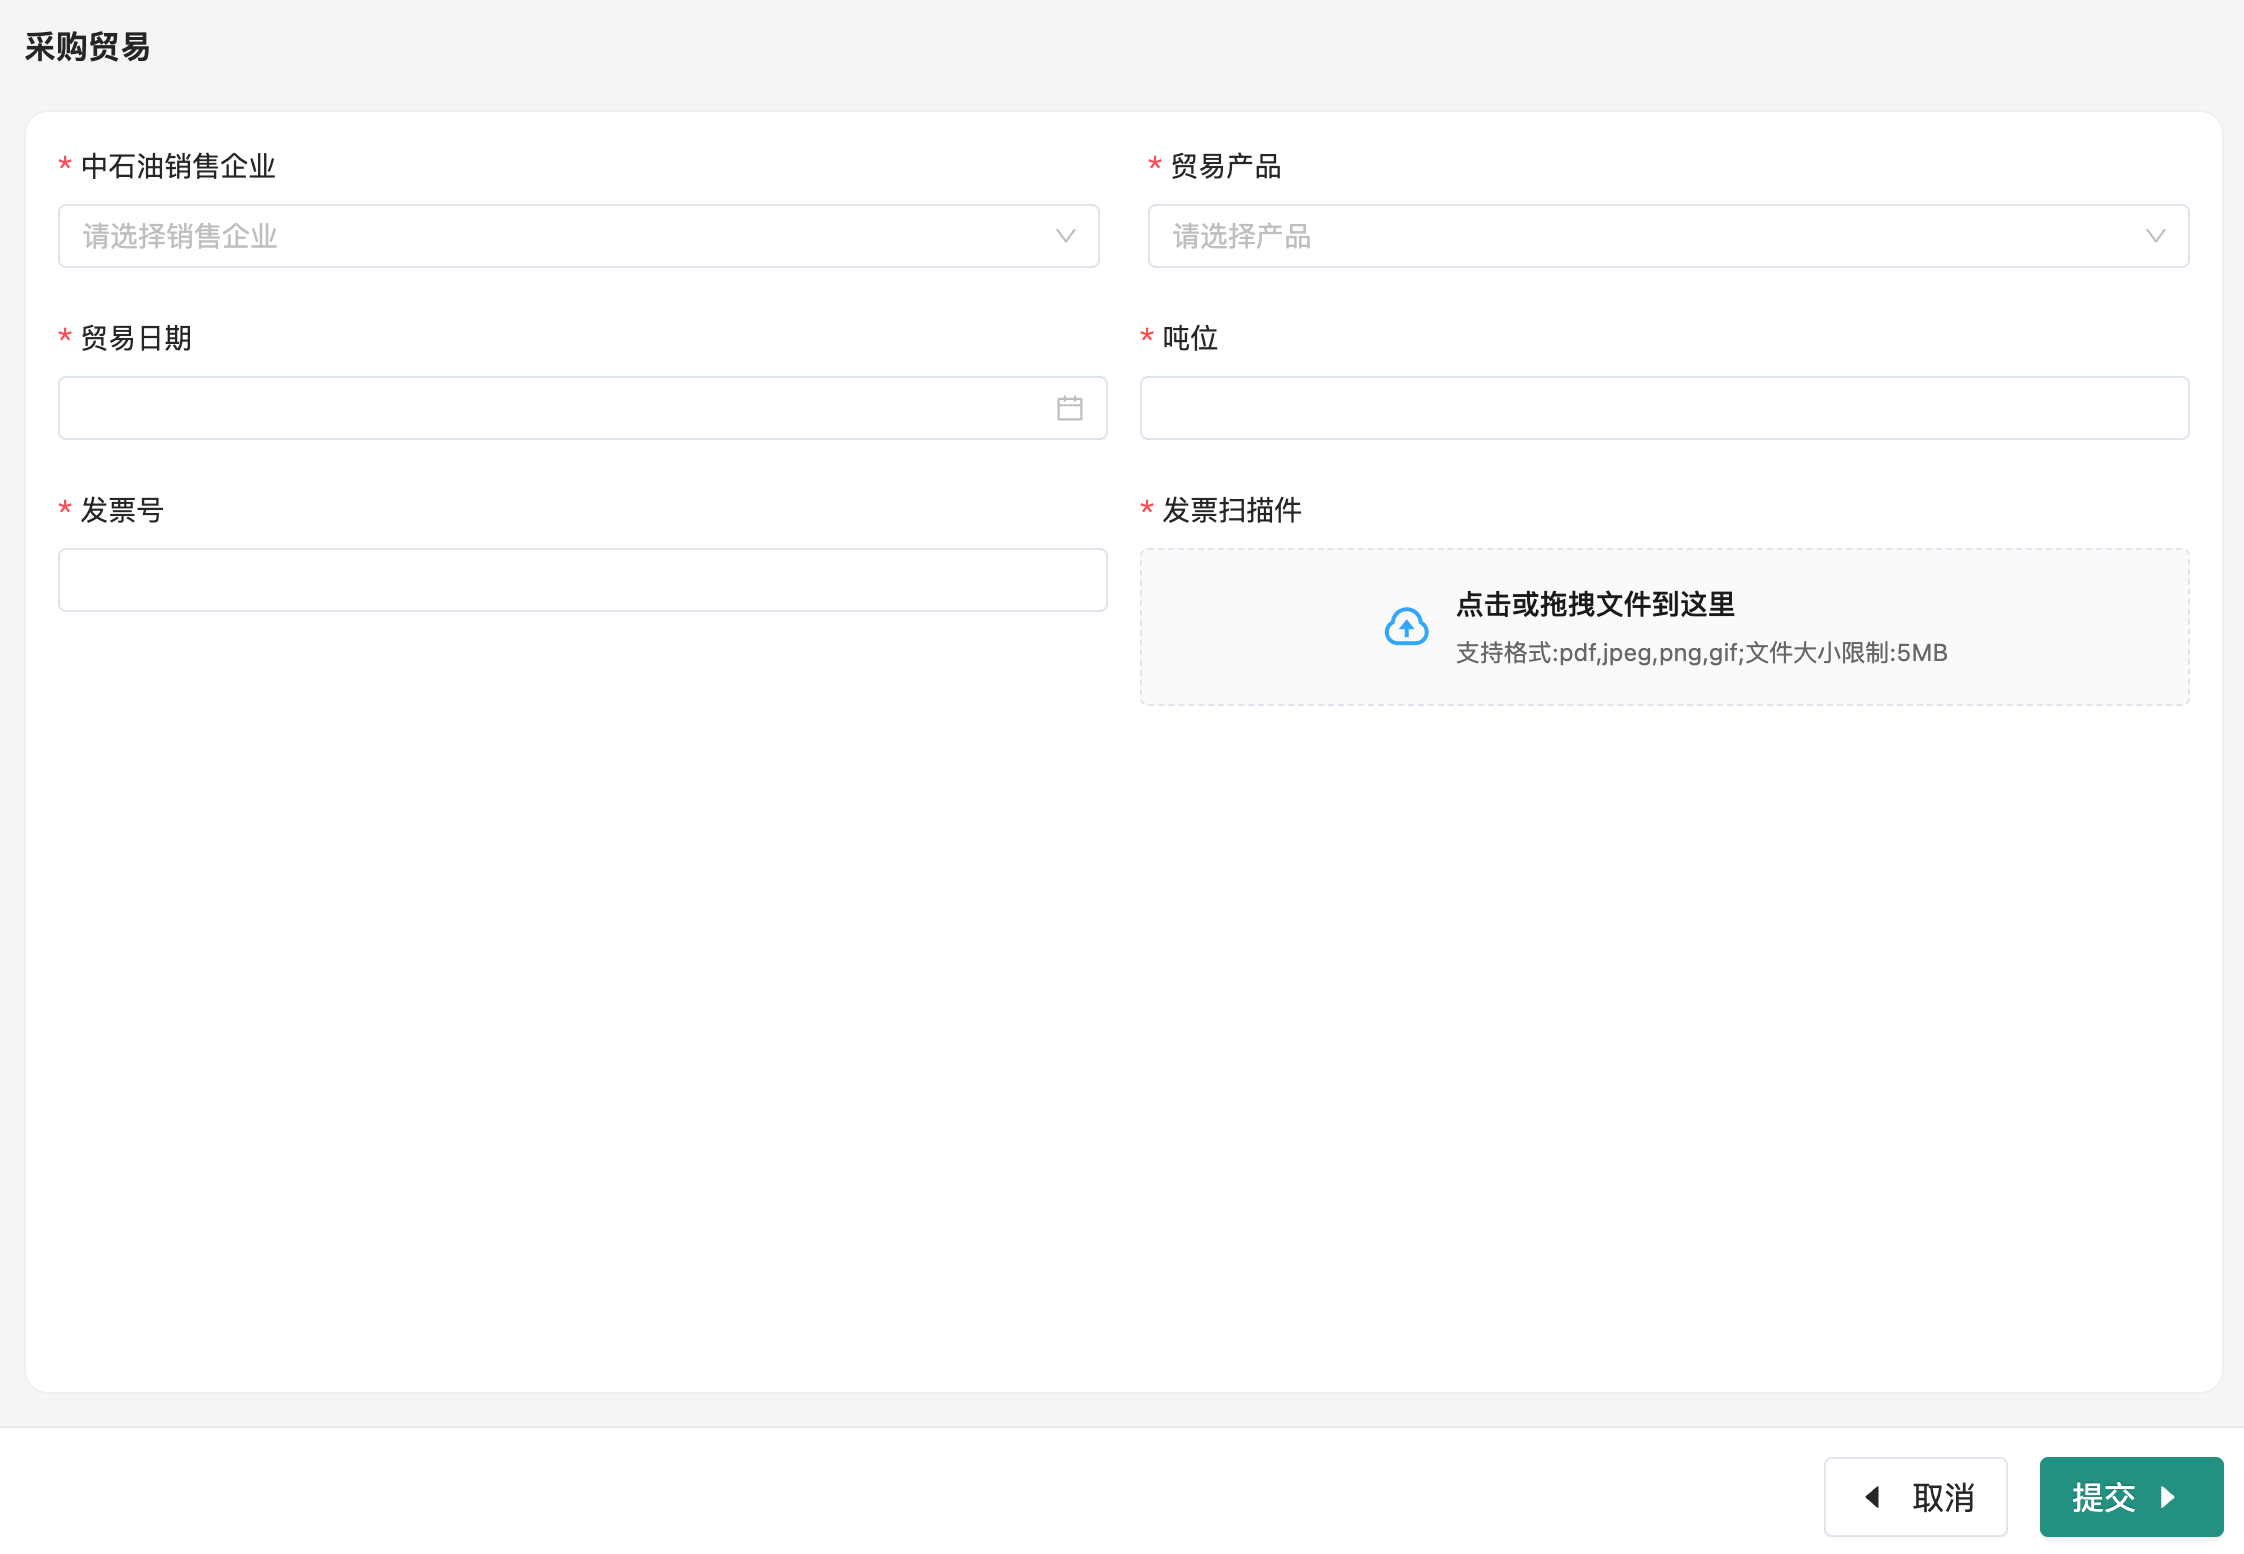Viewport: 2244px width, 1554px height.
Task: Click the 贸易产品 field label
Action: click(1225, 166)
